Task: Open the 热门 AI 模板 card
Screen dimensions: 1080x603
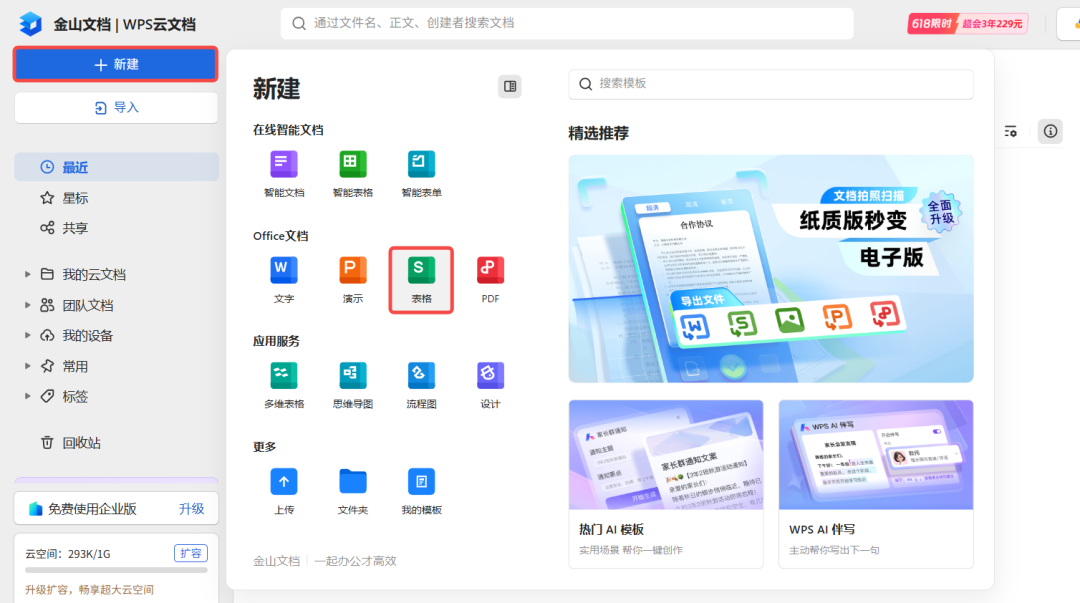Action: pyautogui.click(x=666, y=484)
